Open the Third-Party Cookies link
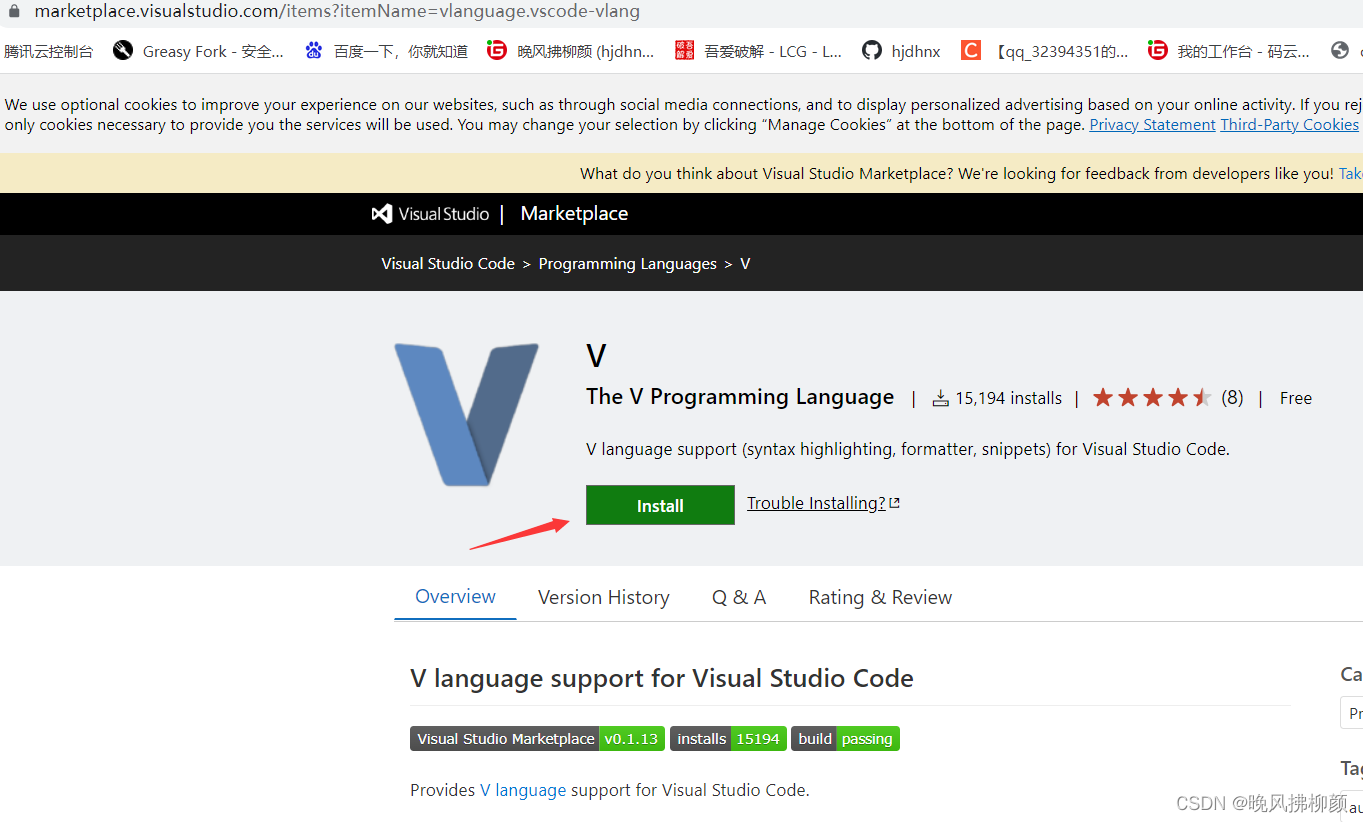Viewport: 1363px width, 822px height. tap(1289, 125)
